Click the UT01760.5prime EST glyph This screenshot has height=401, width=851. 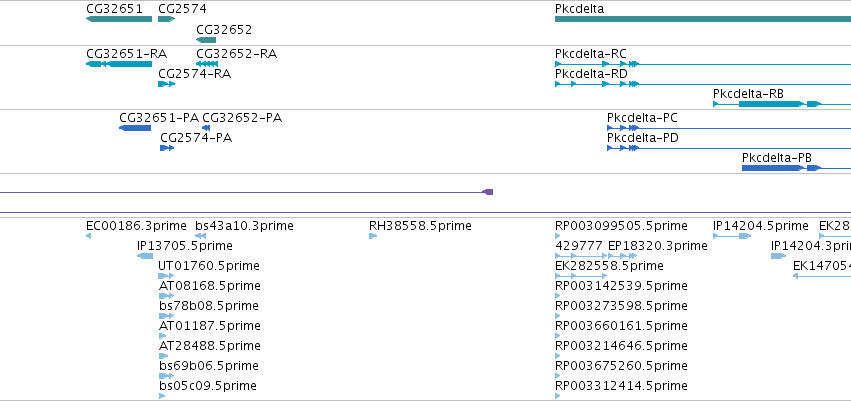166,276
